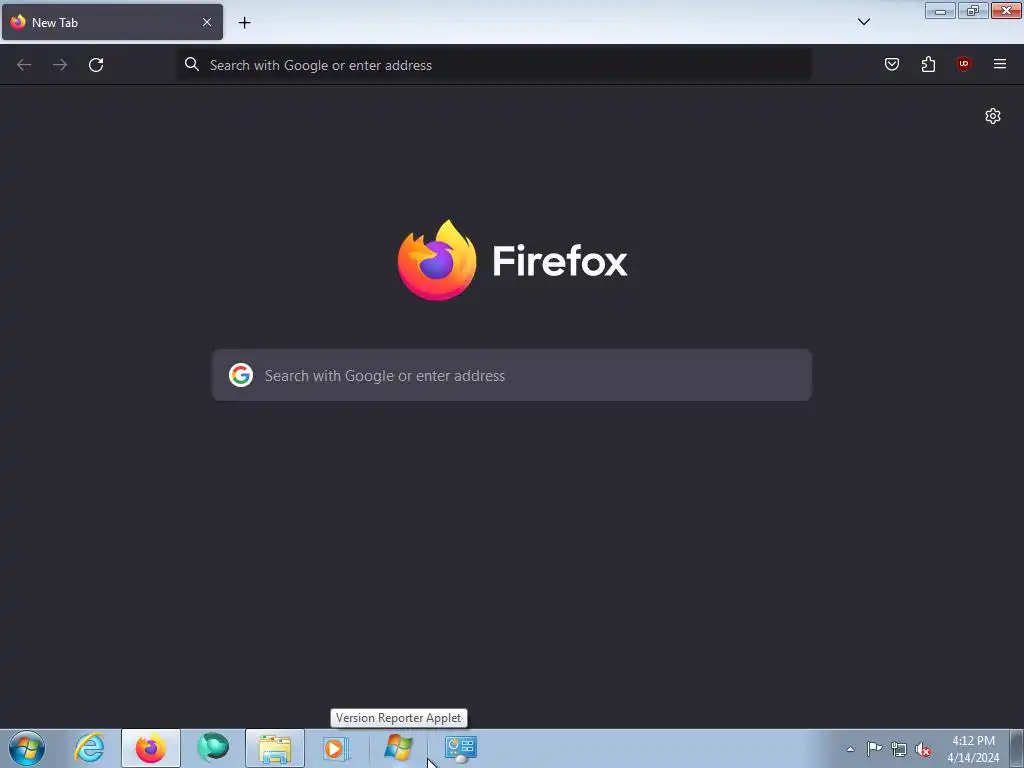Focus the top address bar
The image size is (1024, 768).
pyautogui.click(x=495, y=65)
